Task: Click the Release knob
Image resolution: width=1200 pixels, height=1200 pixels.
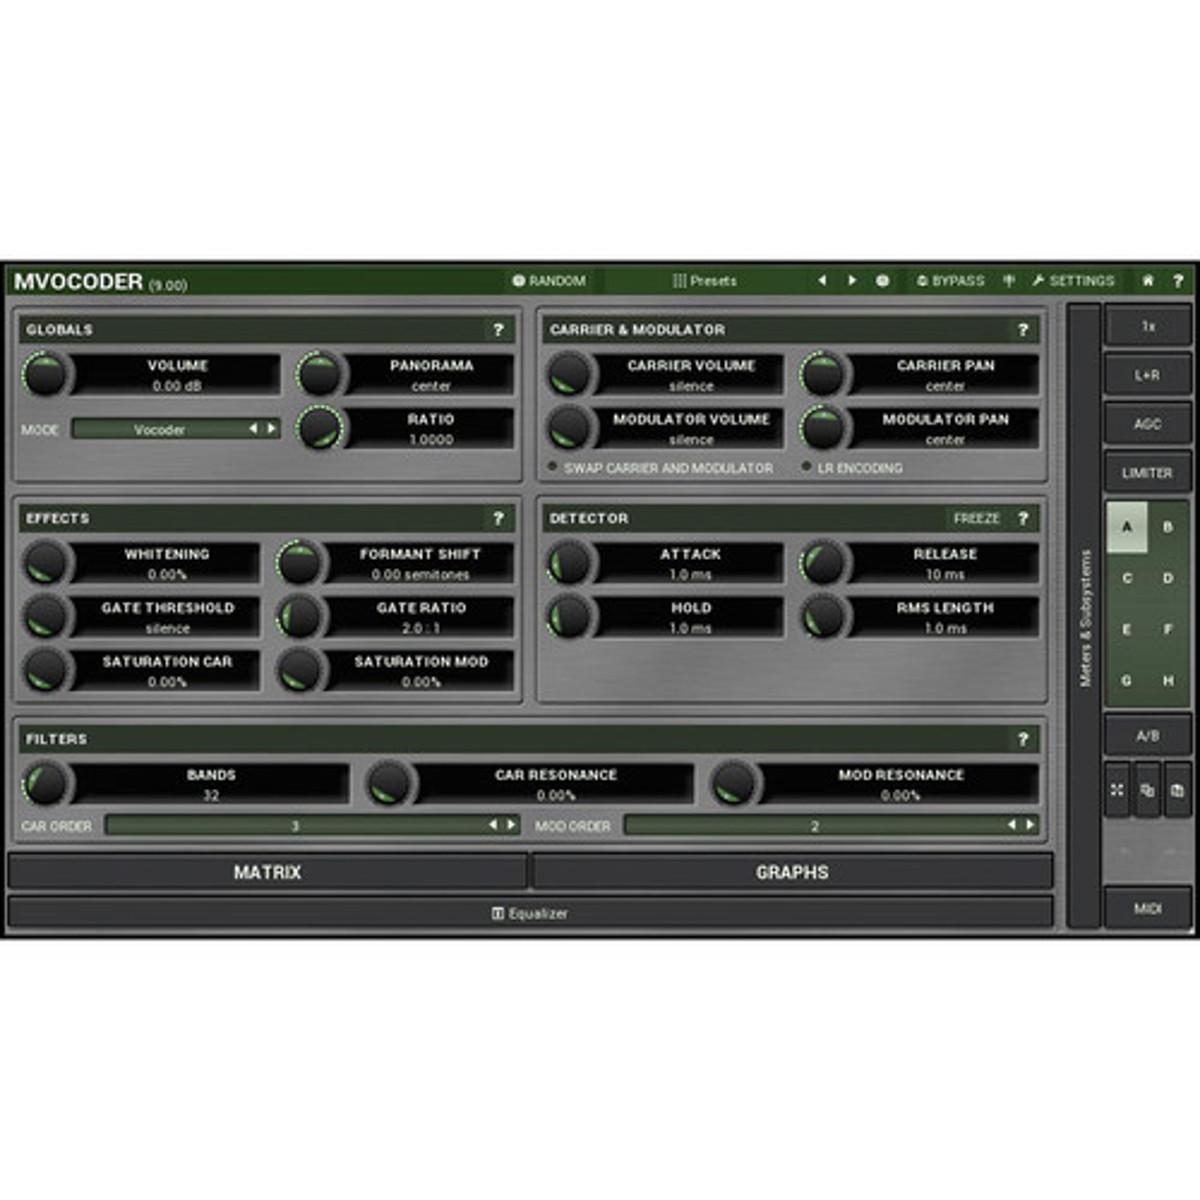Action: 824,563
